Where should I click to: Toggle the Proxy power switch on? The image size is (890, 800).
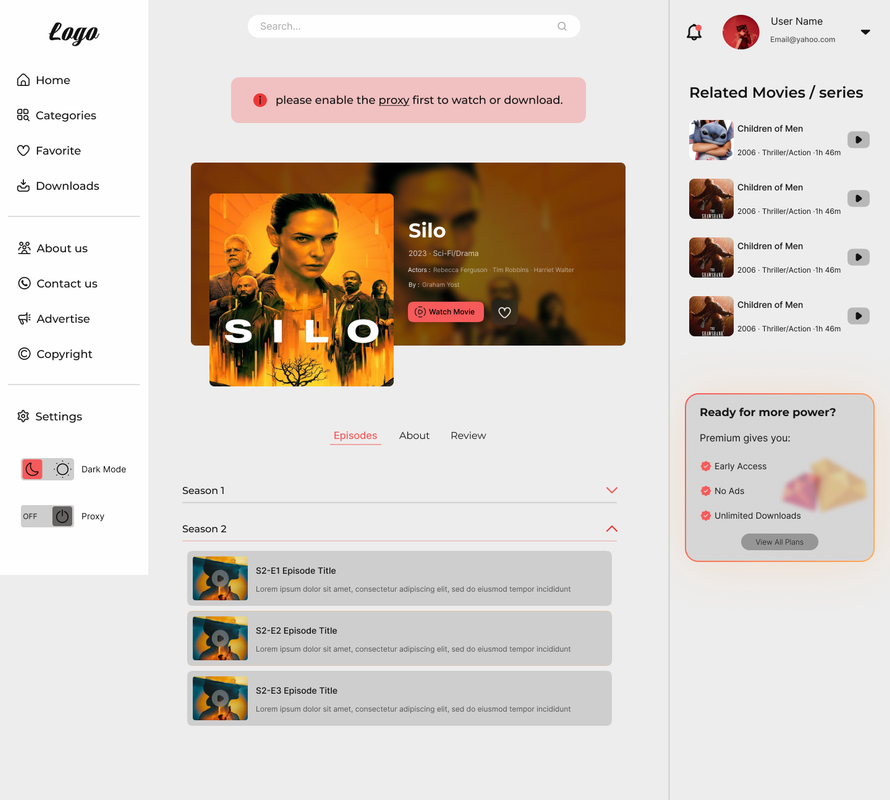(62, 516)
